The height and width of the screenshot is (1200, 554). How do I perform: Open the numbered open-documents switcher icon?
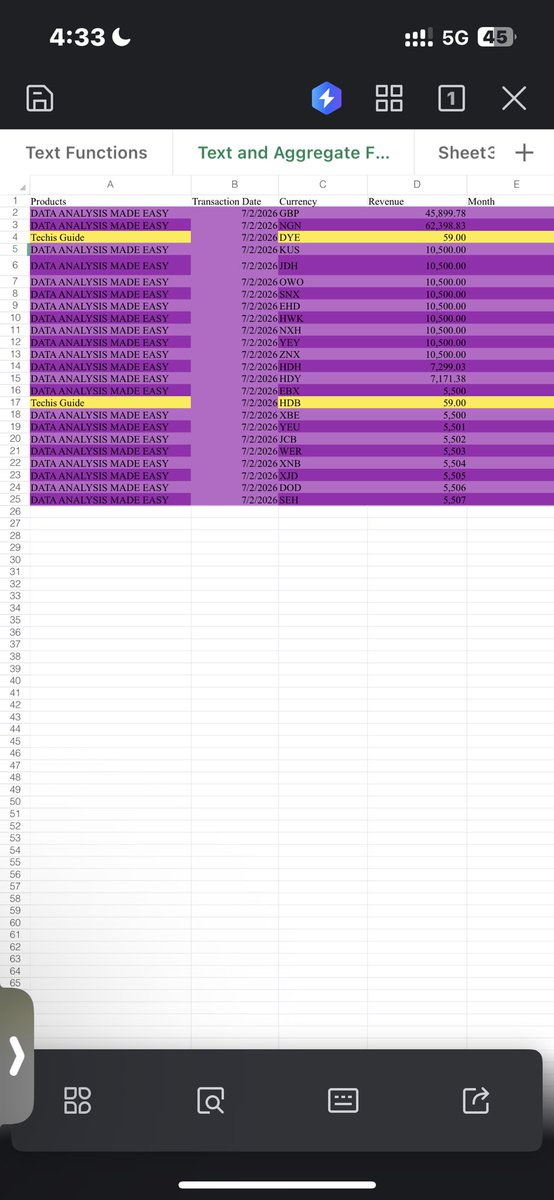[451, 98]
